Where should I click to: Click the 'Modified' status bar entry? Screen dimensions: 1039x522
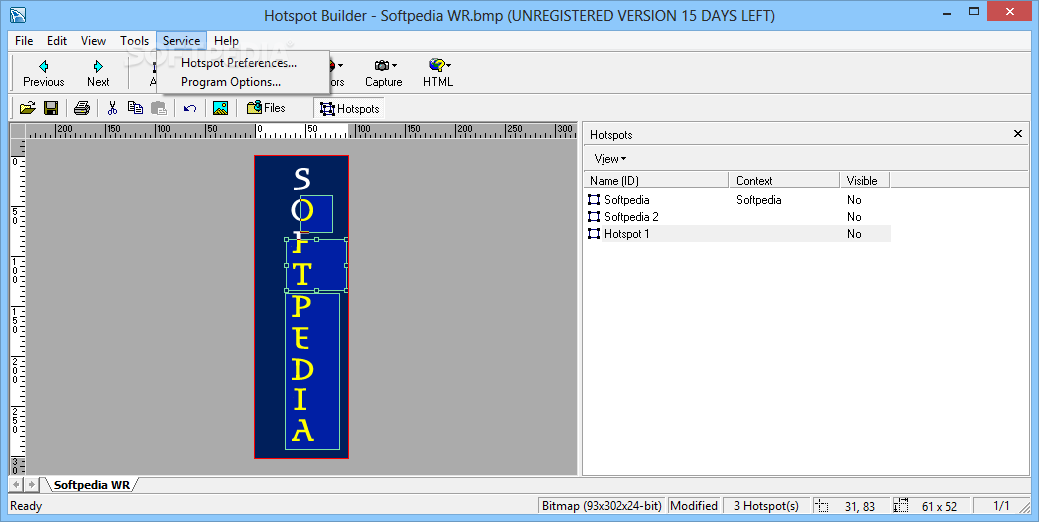[x=694, y=506]
